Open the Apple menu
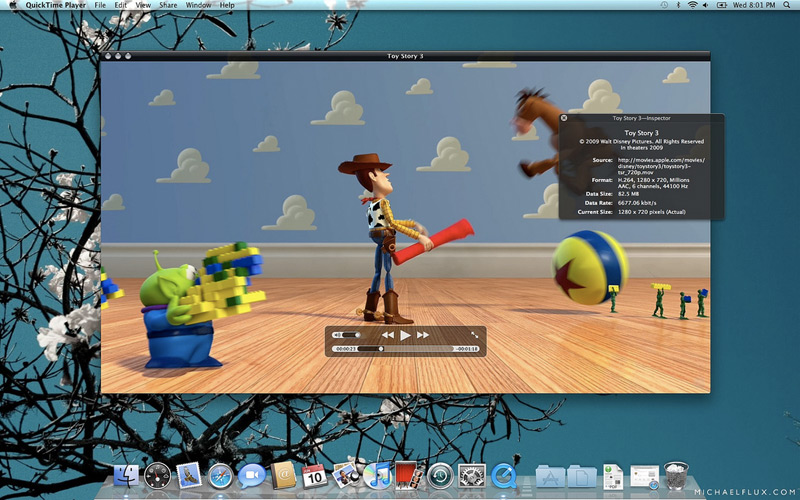Image resolution: width=800 pixels, height=500 pixels. (13, 5)
